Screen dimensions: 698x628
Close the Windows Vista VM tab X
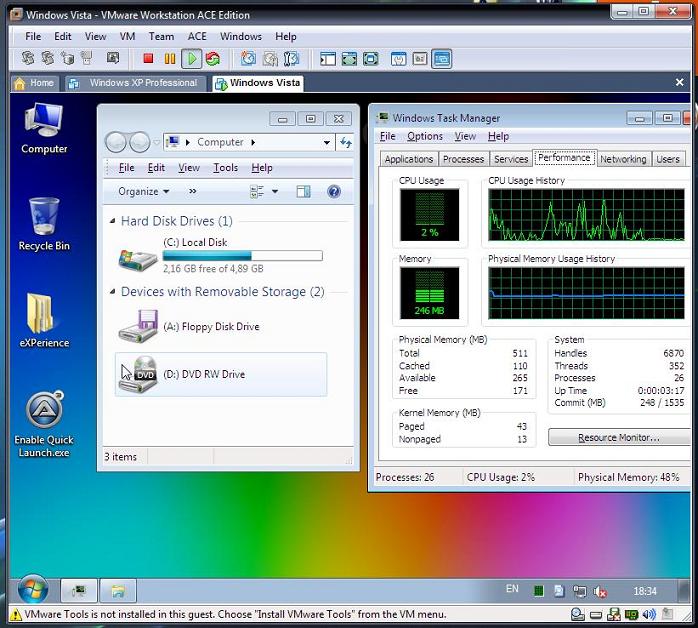click(679, 82)
